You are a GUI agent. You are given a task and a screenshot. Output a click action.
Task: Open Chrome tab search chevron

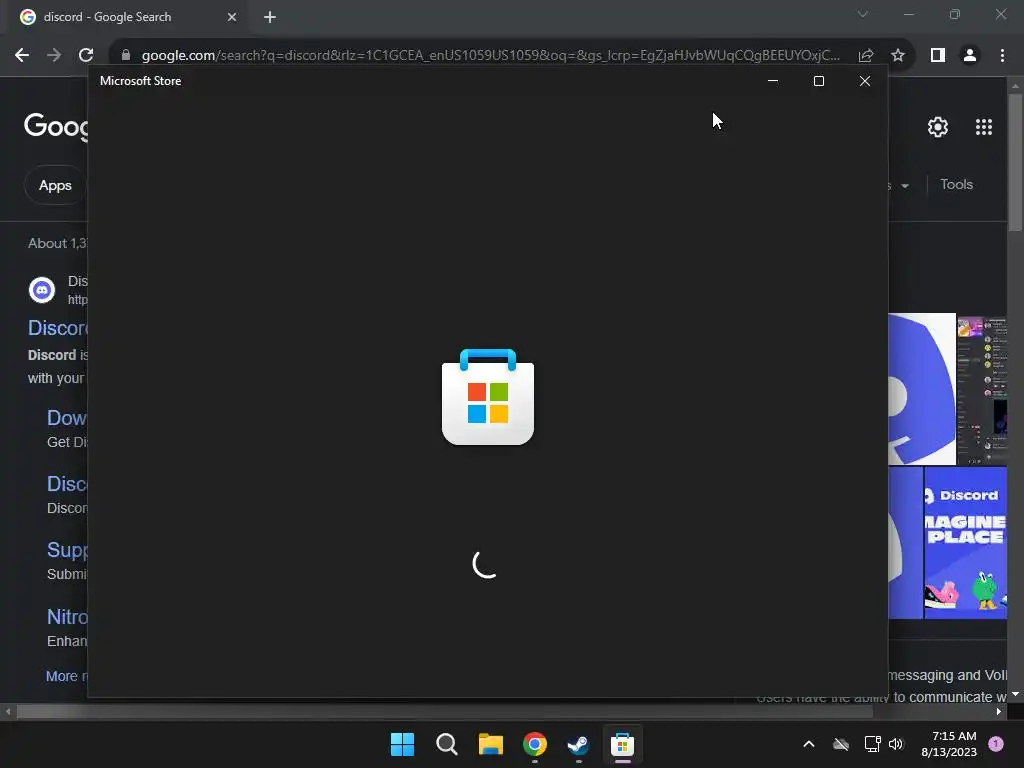863,14
